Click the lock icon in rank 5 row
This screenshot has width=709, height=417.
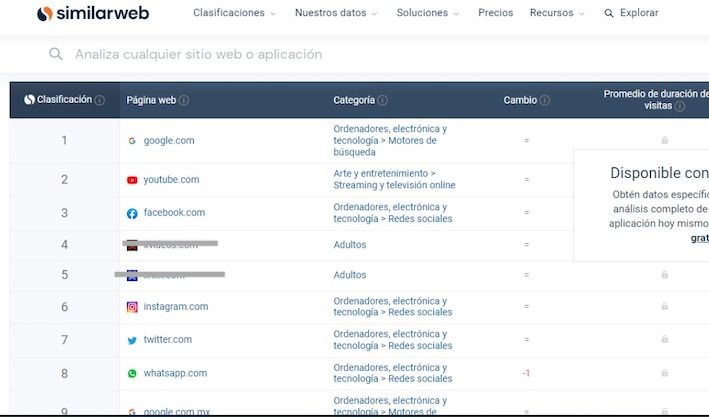[x=665, y=275]
